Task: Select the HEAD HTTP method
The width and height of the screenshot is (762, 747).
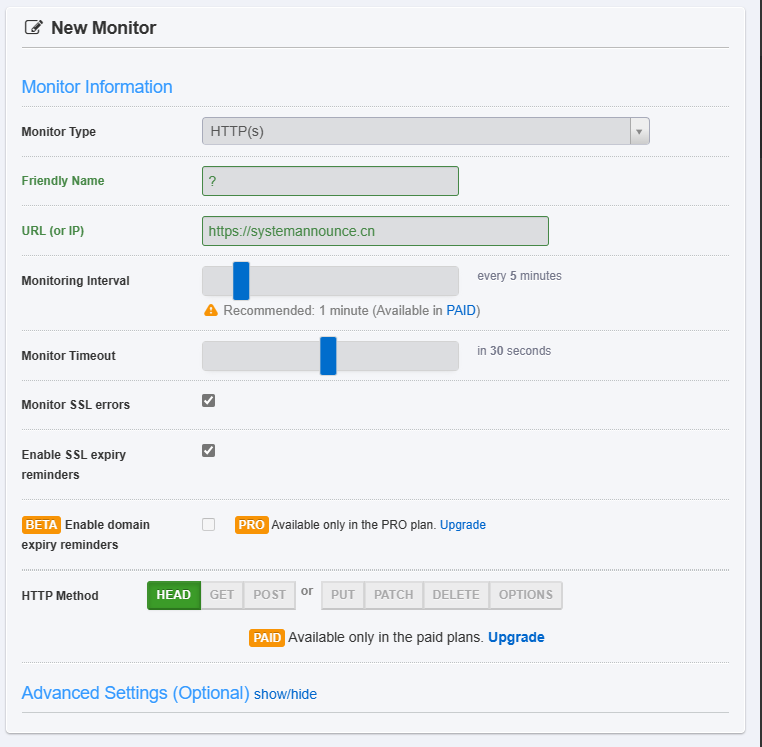Action: click(173, 595)
